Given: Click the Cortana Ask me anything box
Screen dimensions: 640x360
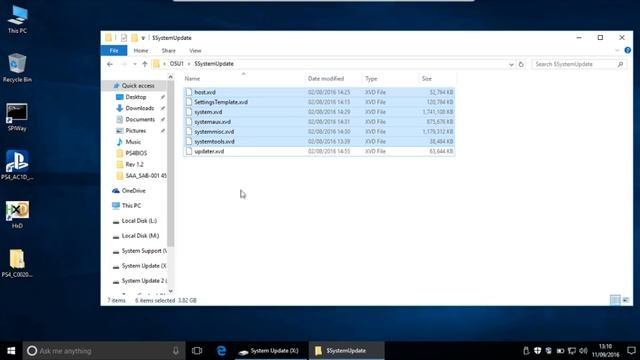Looking at the screenshot, I should pyautogui.click(x=104, y=351).
